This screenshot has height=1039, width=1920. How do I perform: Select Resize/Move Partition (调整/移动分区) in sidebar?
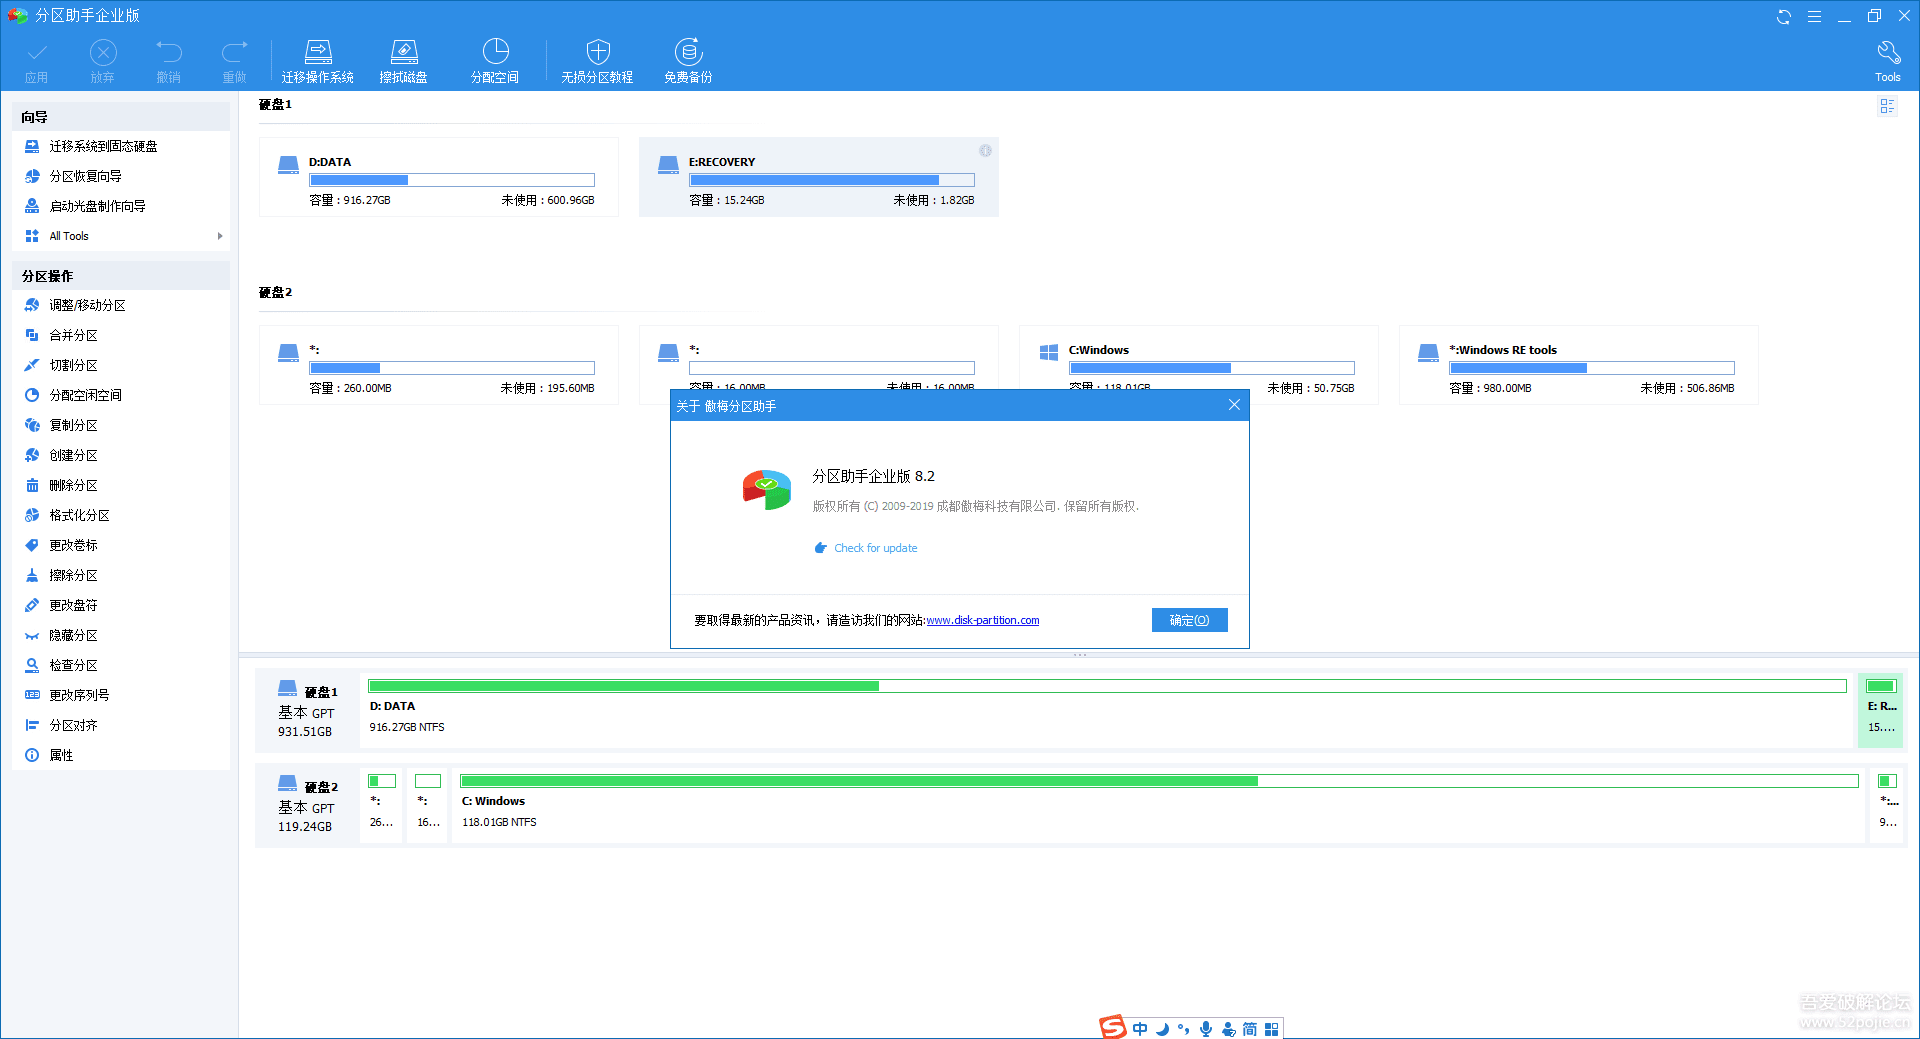click(87, 305)
